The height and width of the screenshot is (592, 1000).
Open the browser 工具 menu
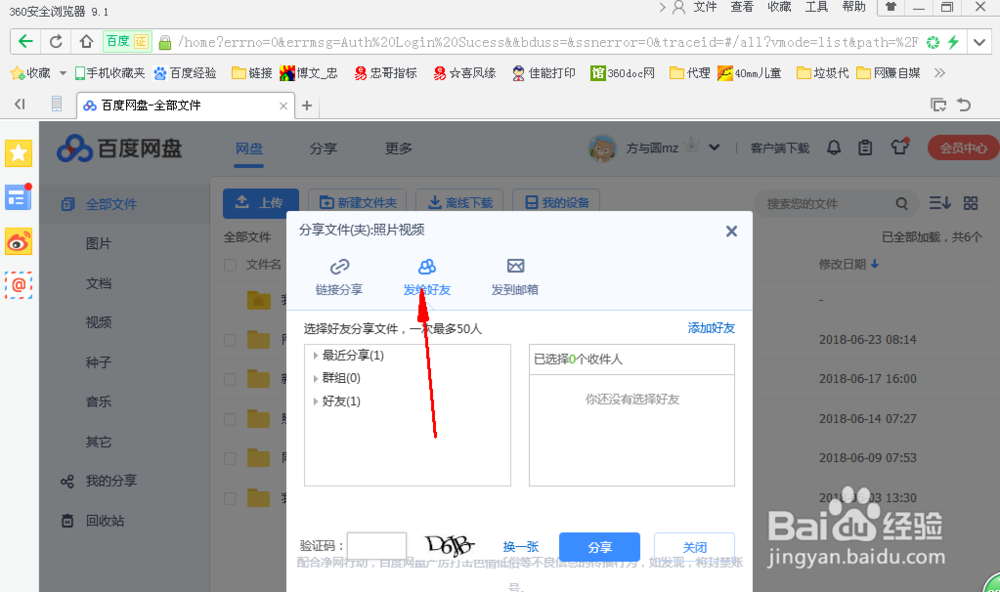point(816,7)
